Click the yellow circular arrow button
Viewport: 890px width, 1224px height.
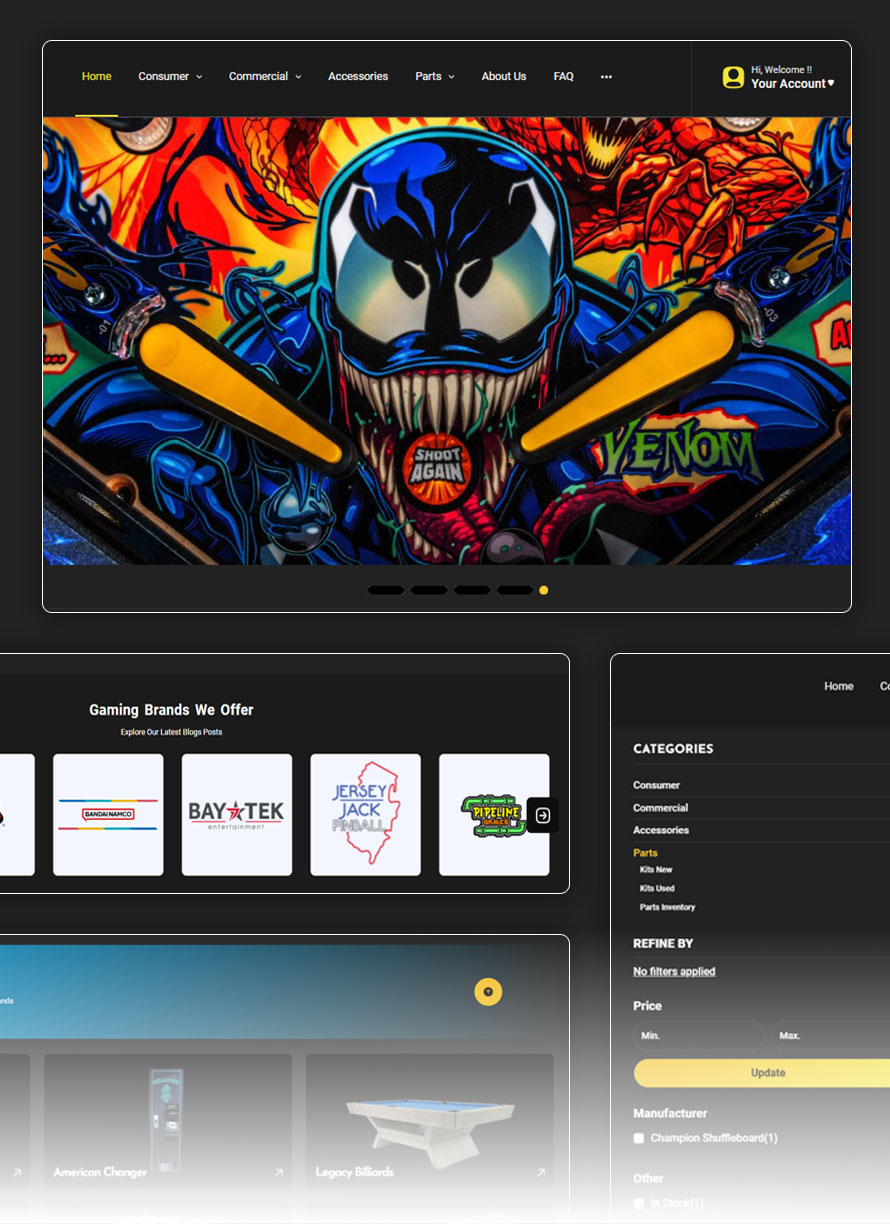(488, 992)
